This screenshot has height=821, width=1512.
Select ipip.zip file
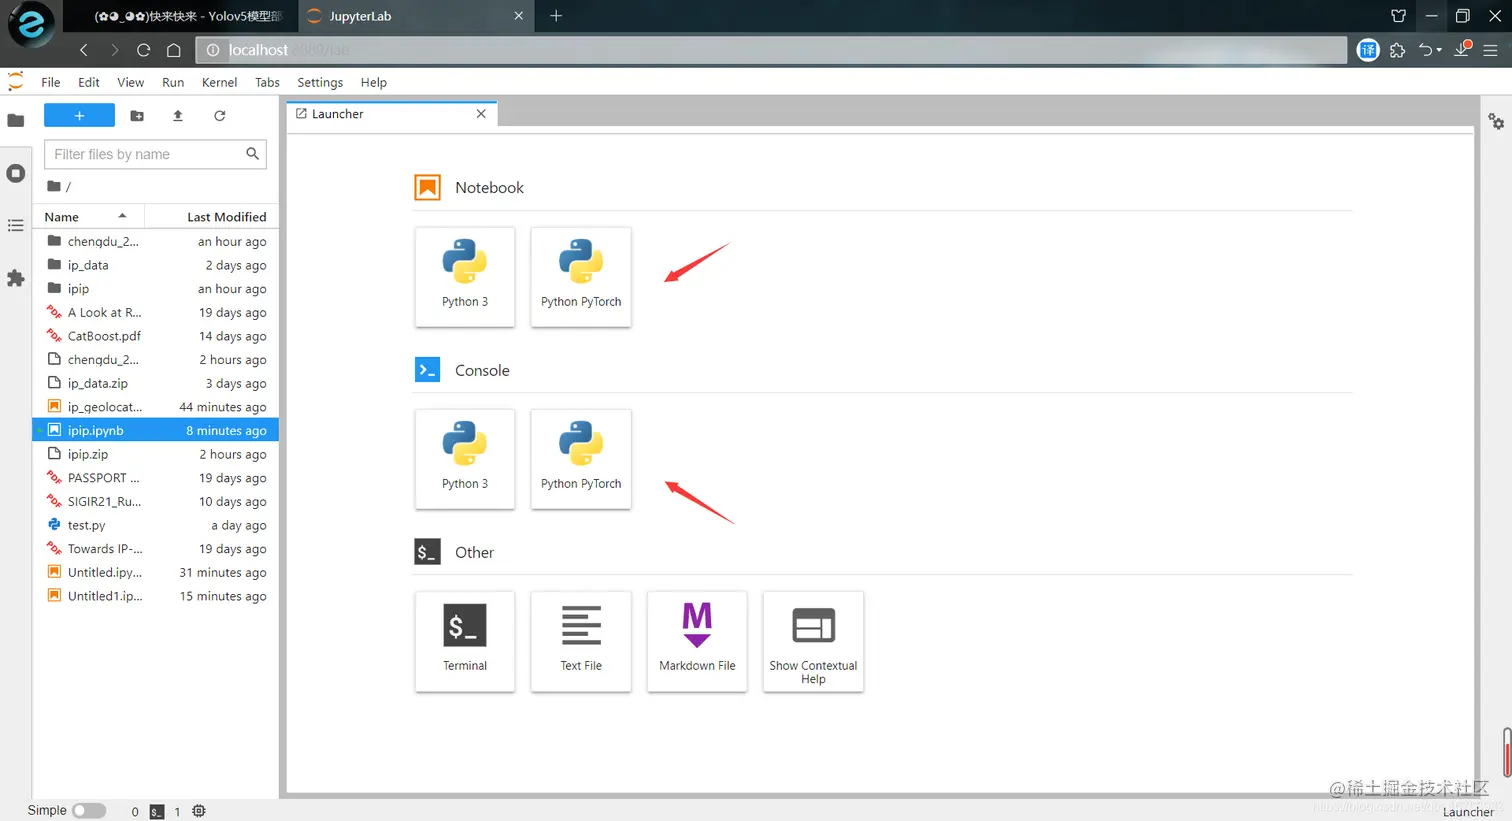coord(156,454)
